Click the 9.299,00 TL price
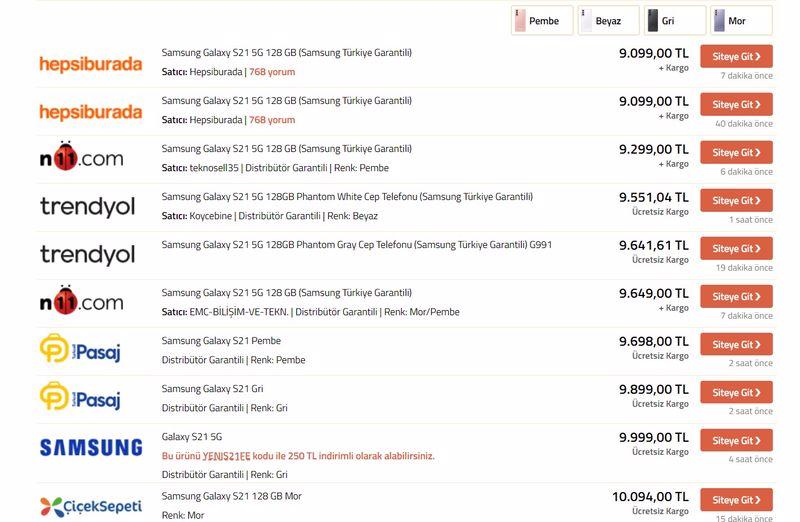The image size is (800, 522). click(x=654, y=149)
